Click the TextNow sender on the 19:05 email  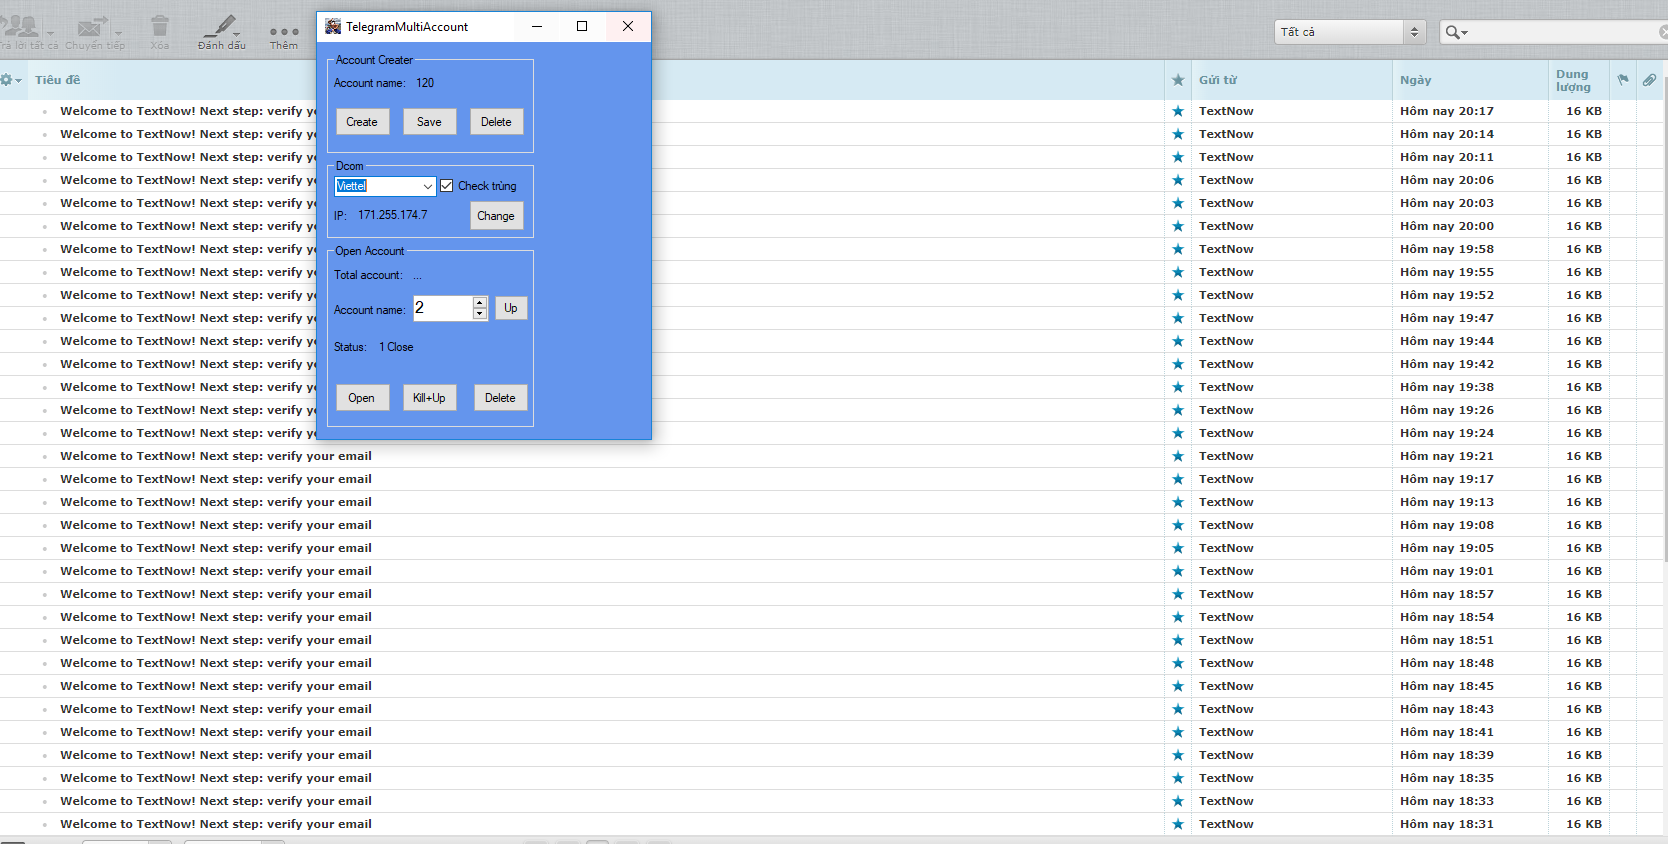click(1226, 548)
